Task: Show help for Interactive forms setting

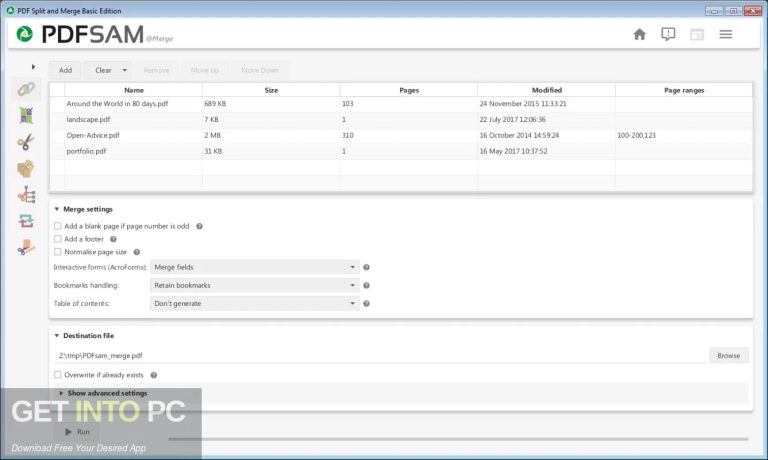Action: 366,267
